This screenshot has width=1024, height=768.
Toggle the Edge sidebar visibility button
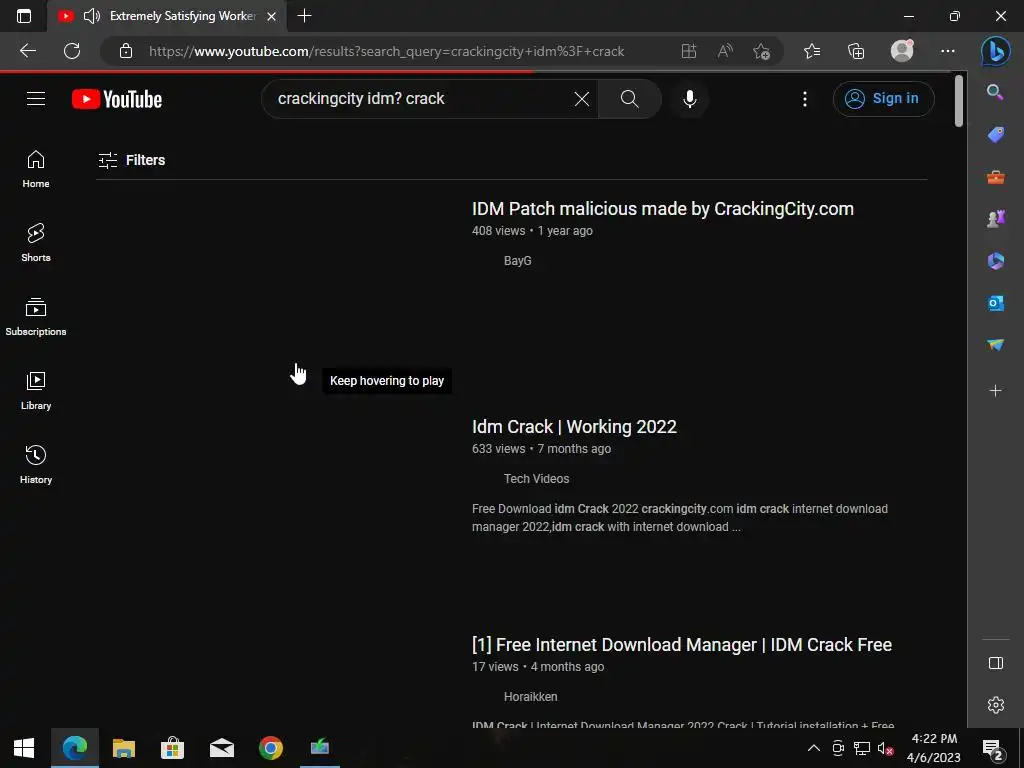coord(995,663)
